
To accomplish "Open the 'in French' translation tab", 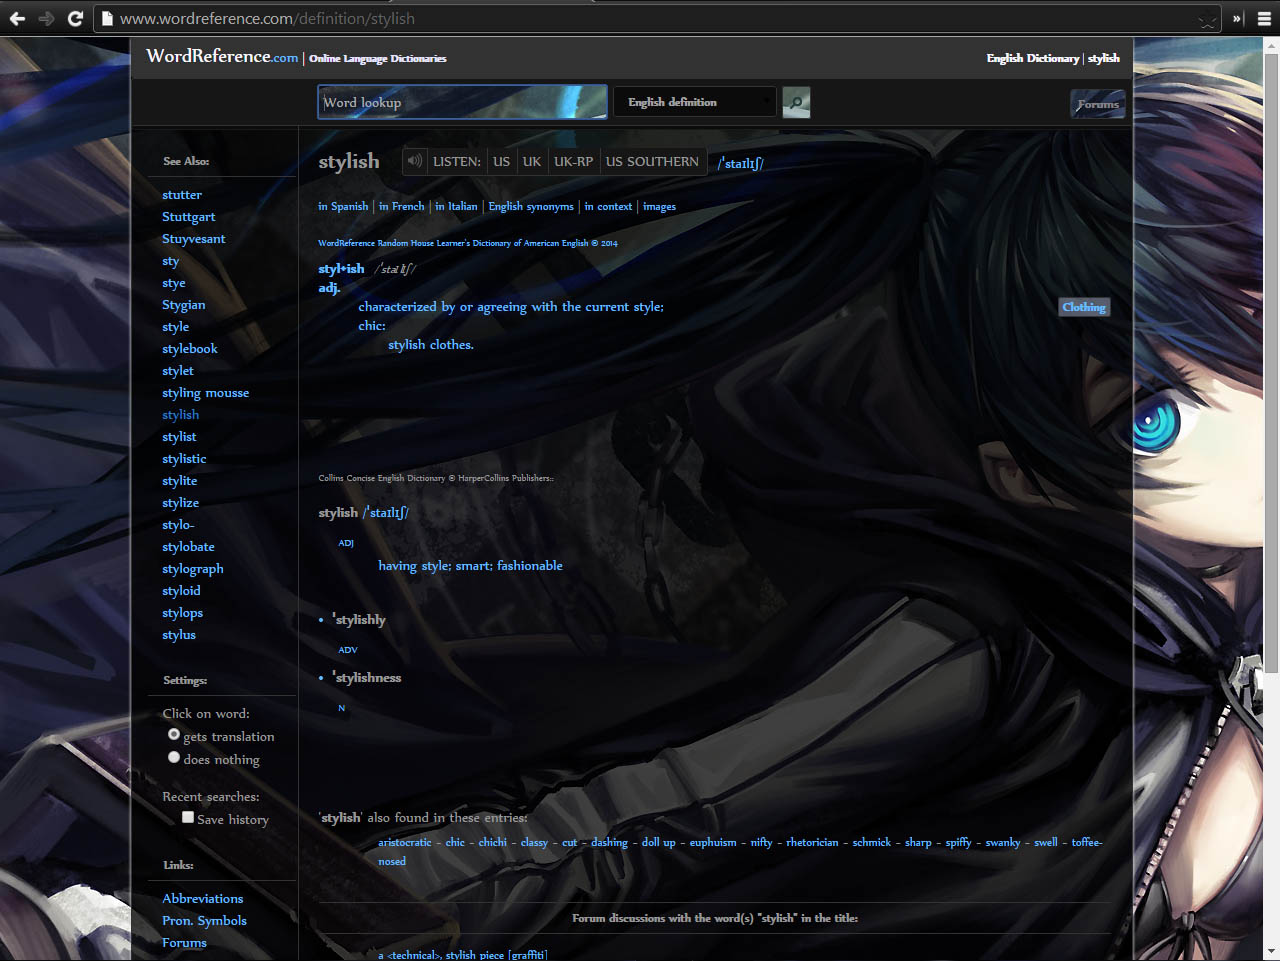I will click(402, 206).
